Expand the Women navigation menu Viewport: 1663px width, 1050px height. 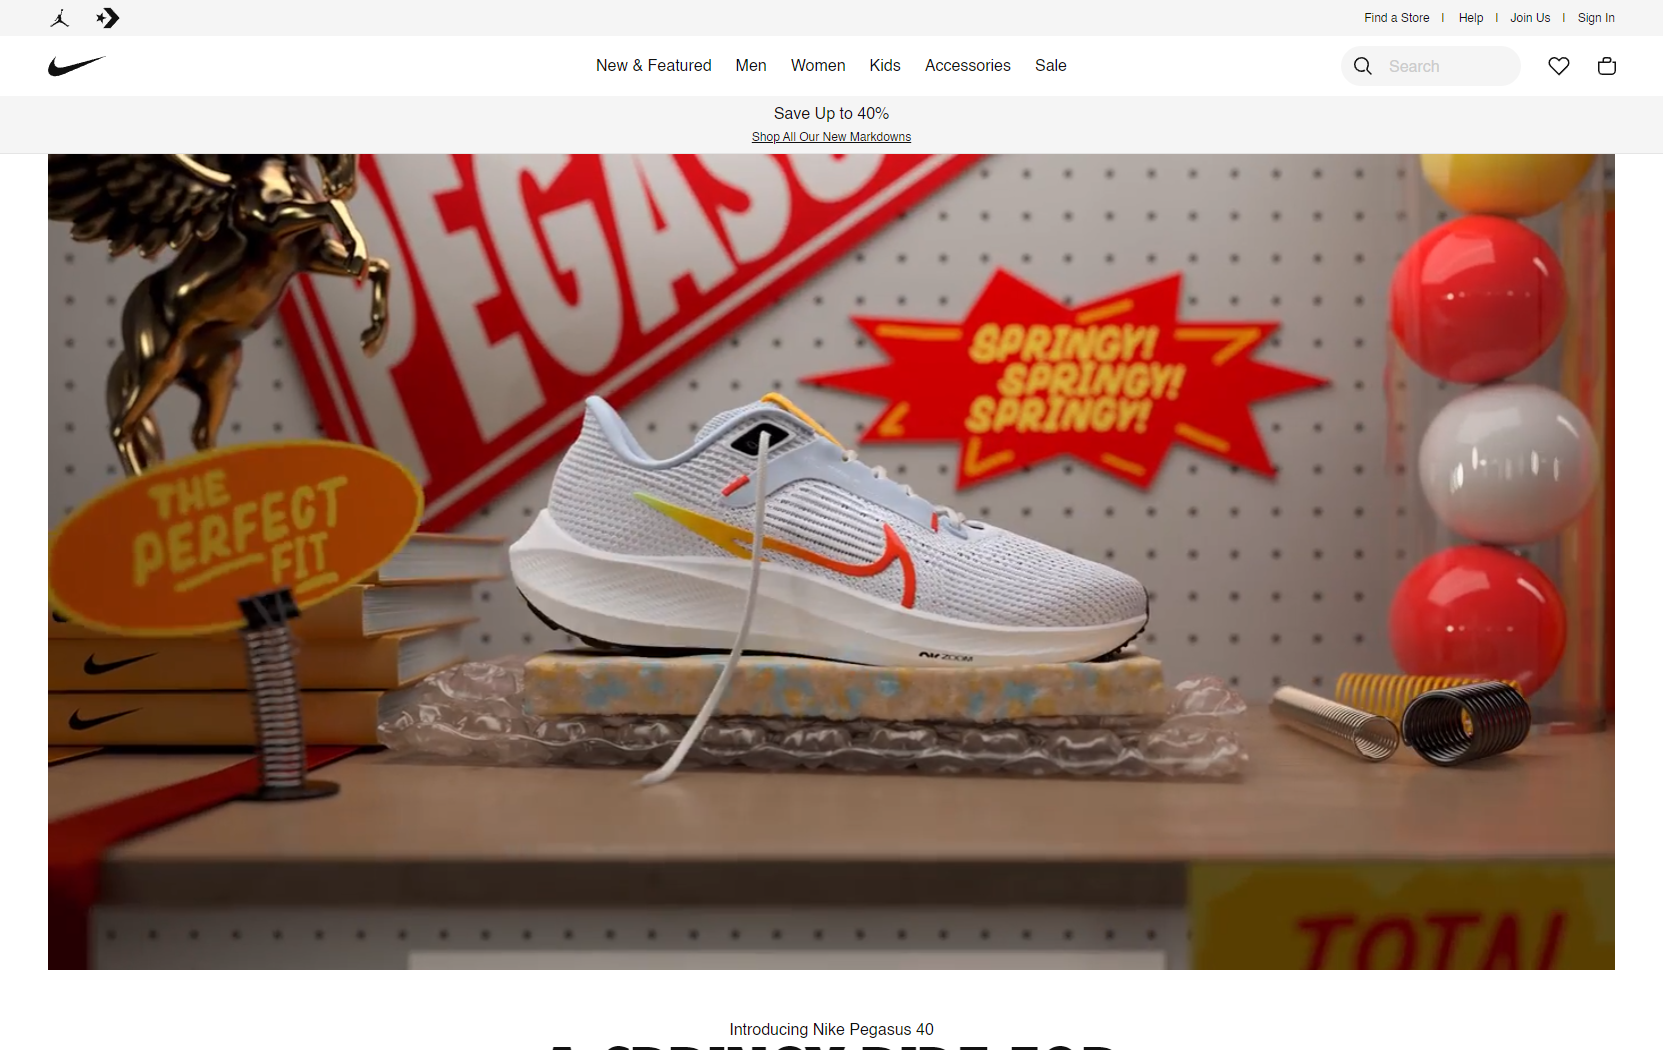(817, 66)
